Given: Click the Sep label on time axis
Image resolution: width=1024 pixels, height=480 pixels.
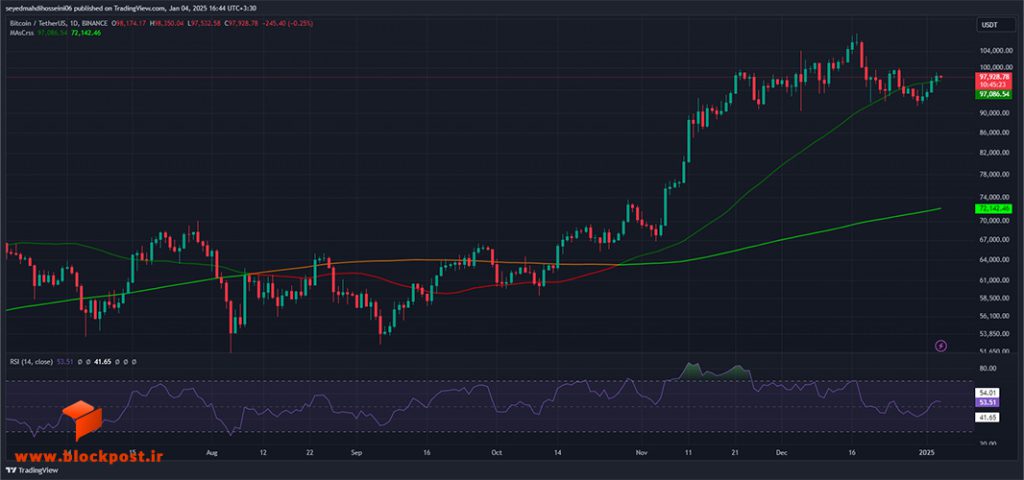Looking at the screenshot, I should click(x=356, y=452).
